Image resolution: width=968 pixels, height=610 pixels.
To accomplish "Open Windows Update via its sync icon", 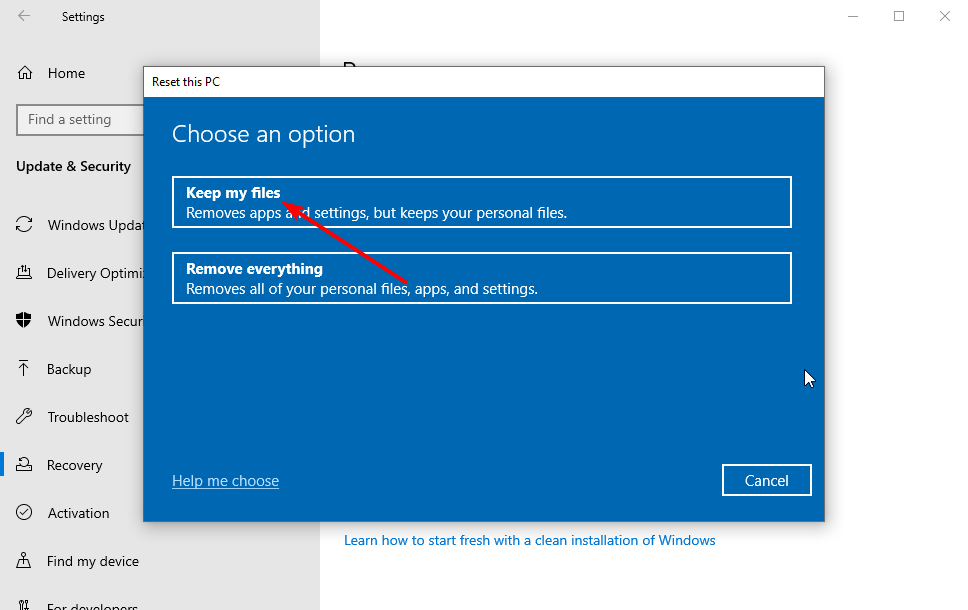I will coord(24,224).
